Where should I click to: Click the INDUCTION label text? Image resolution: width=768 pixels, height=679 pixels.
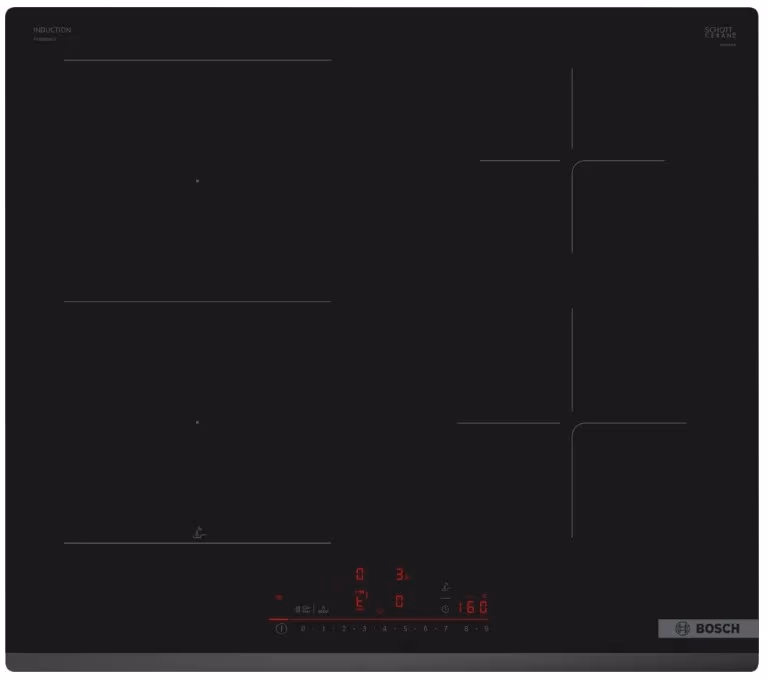(x=52, y=30)
